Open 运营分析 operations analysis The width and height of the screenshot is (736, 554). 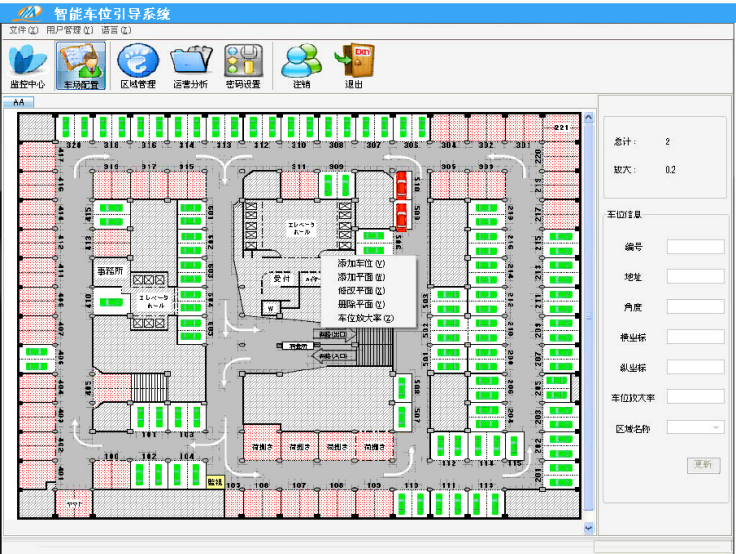pos(191,66)
